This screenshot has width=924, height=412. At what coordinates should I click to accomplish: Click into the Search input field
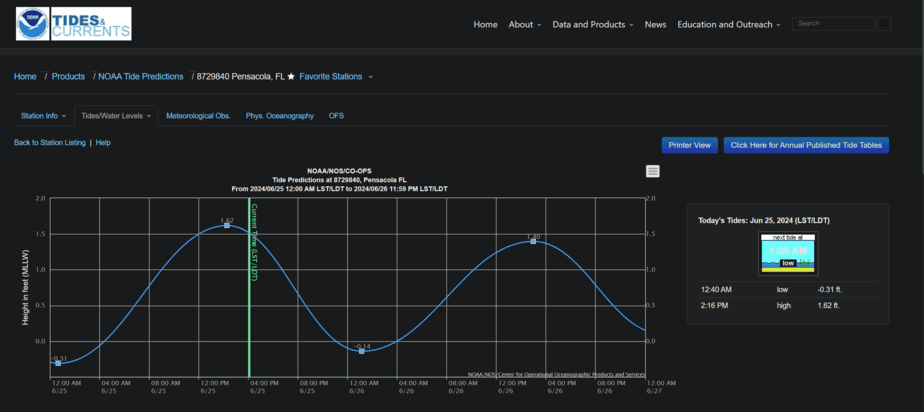click(x=832, y=23)
